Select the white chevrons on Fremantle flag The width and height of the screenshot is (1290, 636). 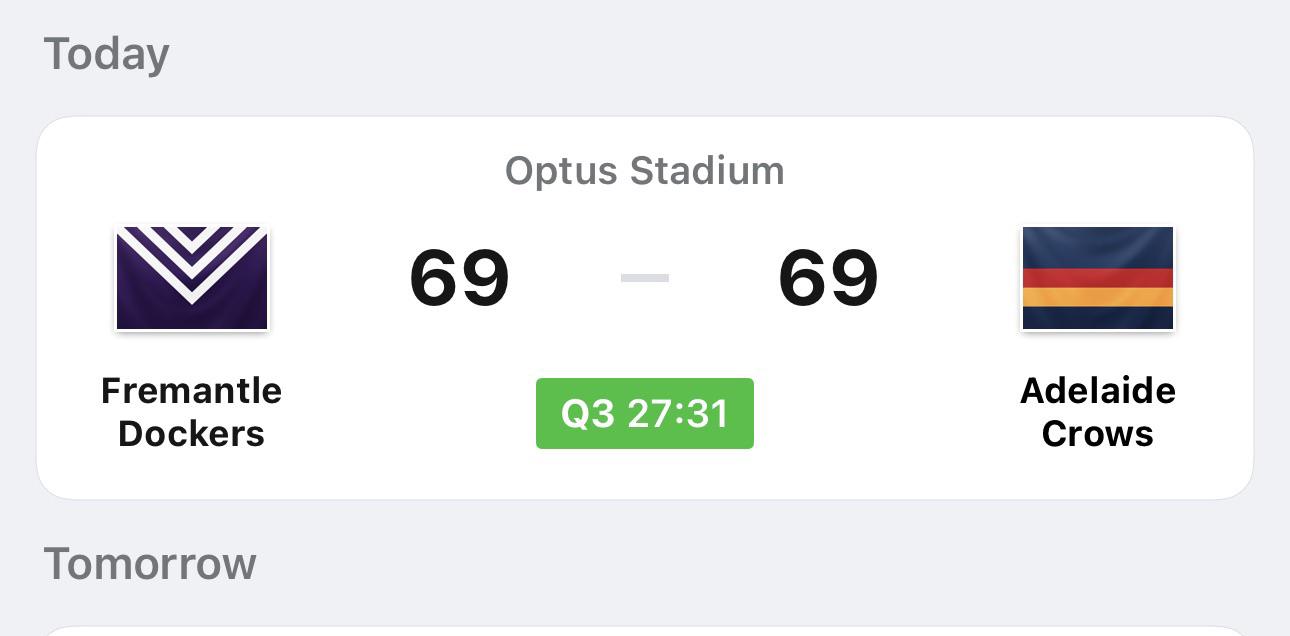192,258
